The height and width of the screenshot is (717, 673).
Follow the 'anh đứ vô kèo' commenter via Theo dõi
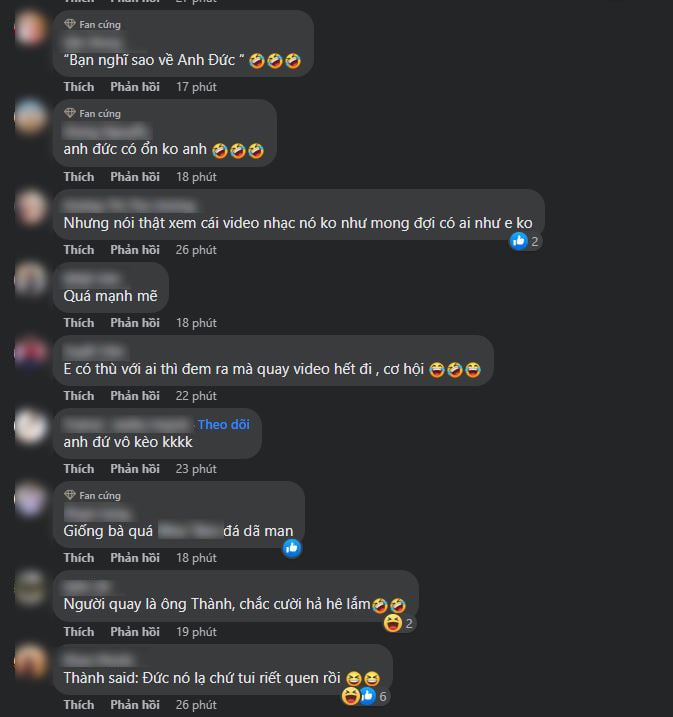point(224,424)
